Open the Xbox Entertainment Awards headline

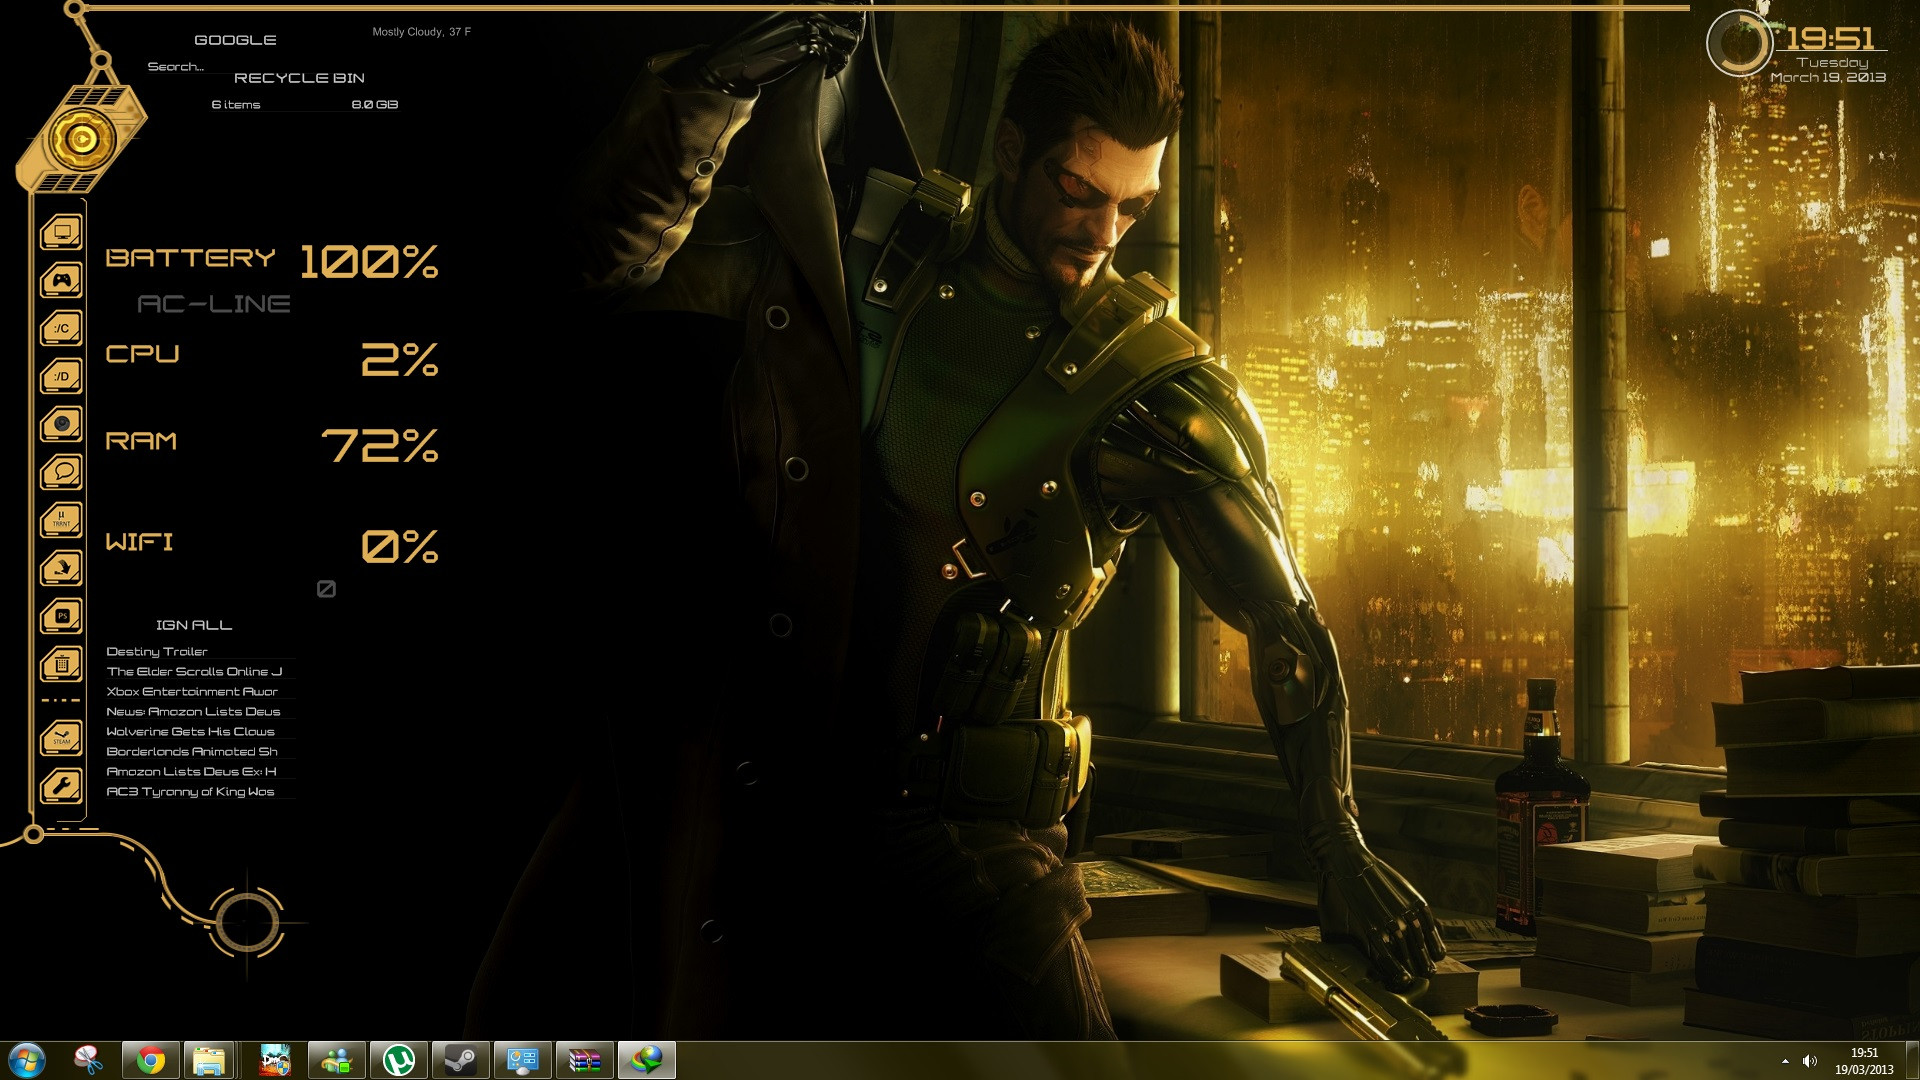(192, 692)
